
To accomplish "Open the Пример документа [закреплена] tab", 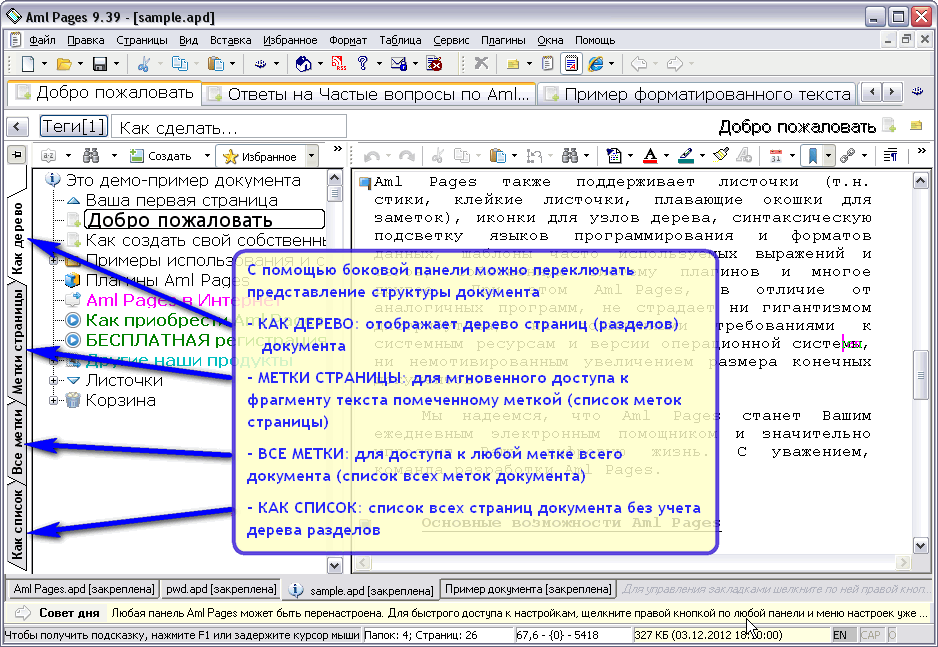I will pyautogui.click(x=528, y=589).
